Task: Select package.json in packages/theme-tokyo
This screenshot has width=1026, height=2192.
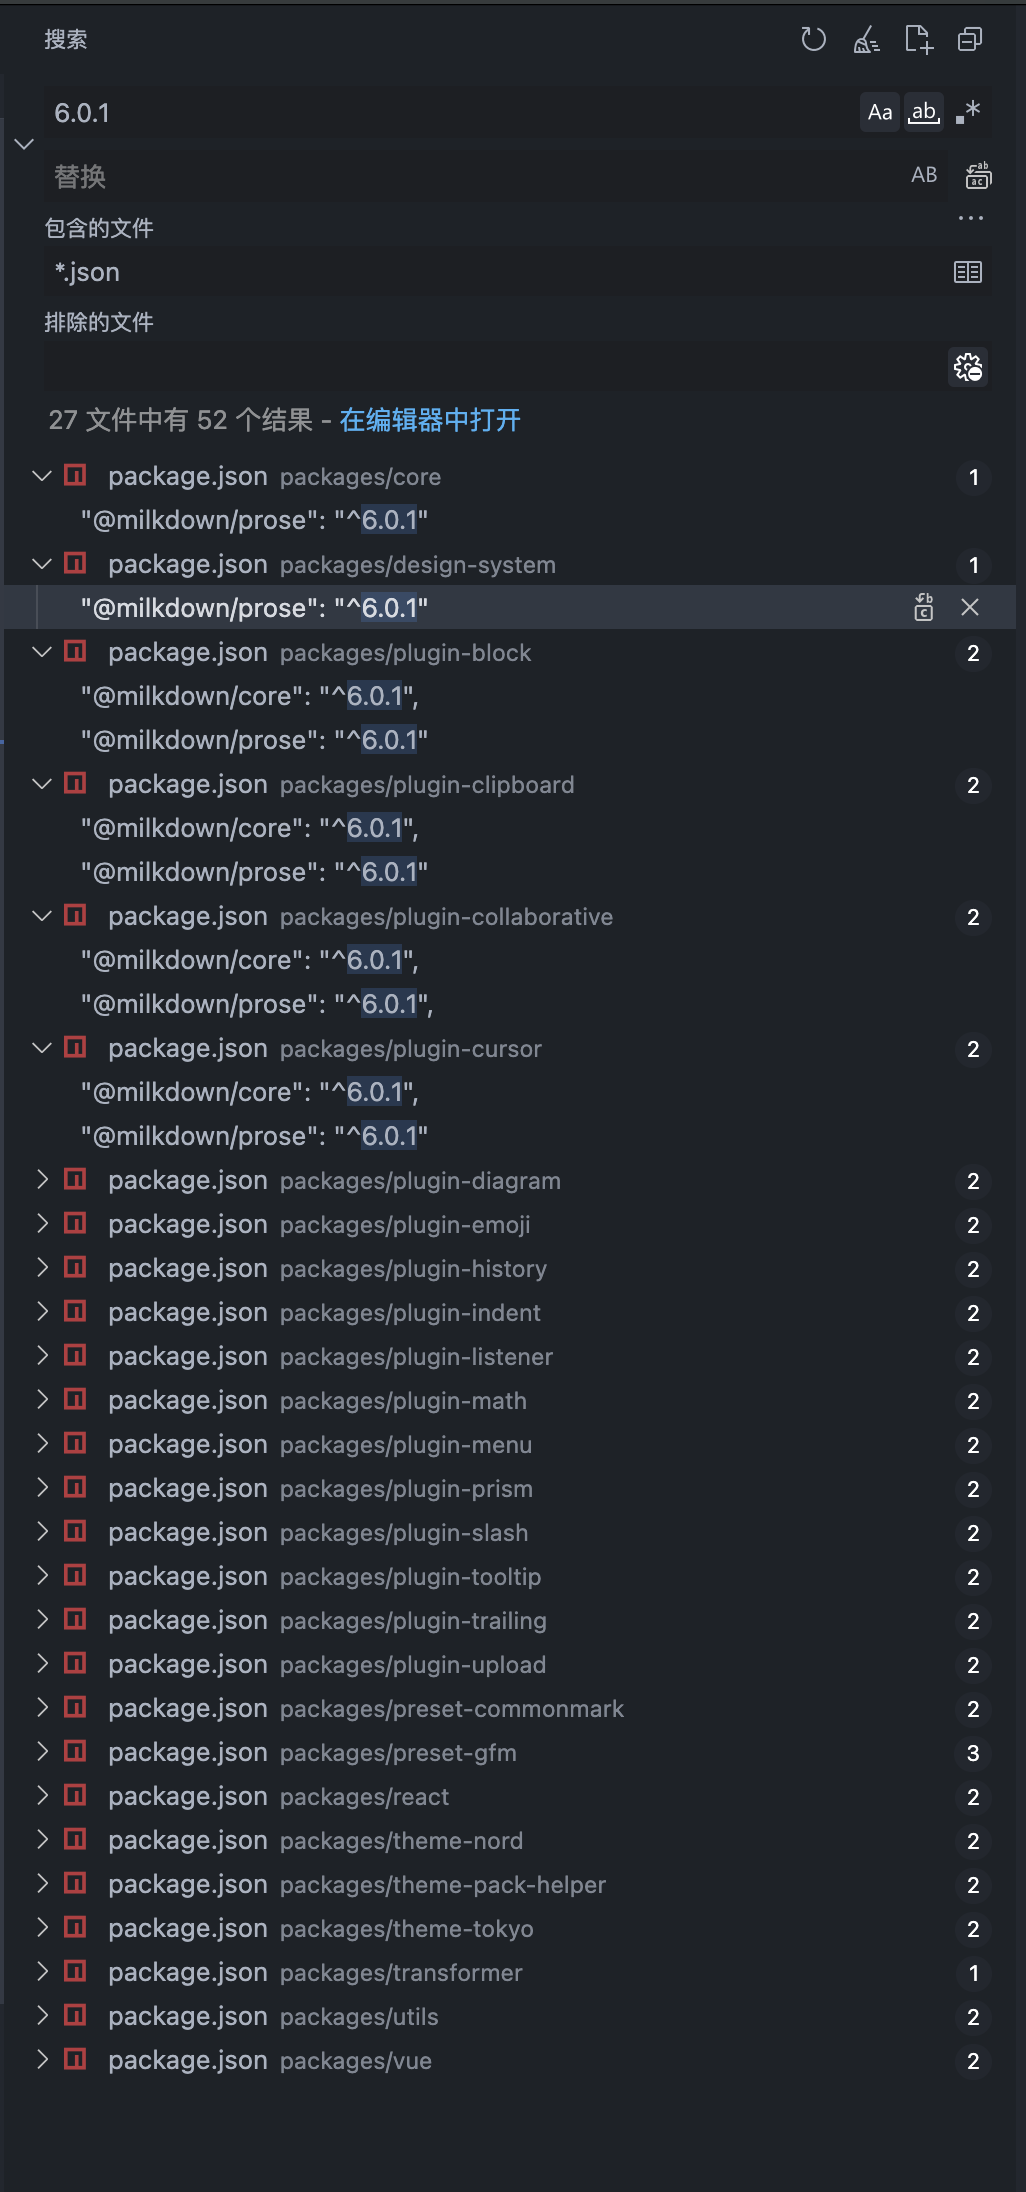Action: [x=510, y=1928]
